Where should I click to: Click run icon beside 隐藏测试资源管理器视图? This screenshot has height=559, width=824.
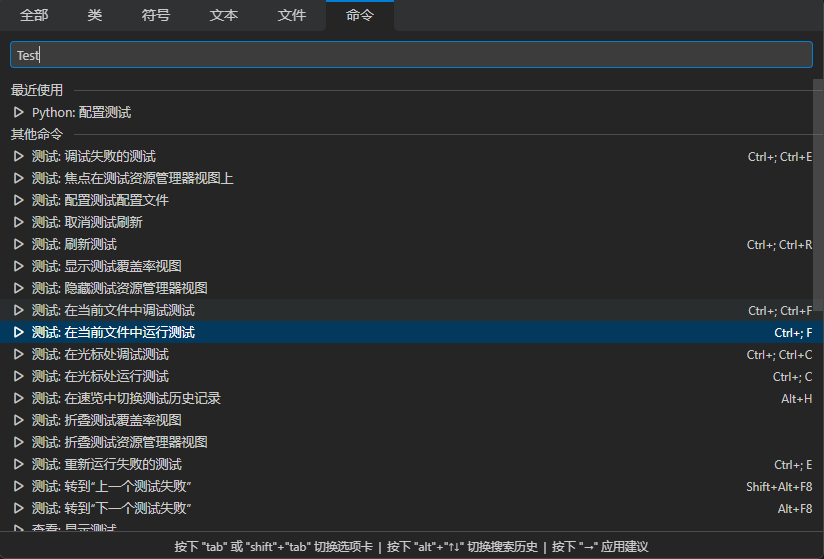pyautogui.click(x=18, y=288)
